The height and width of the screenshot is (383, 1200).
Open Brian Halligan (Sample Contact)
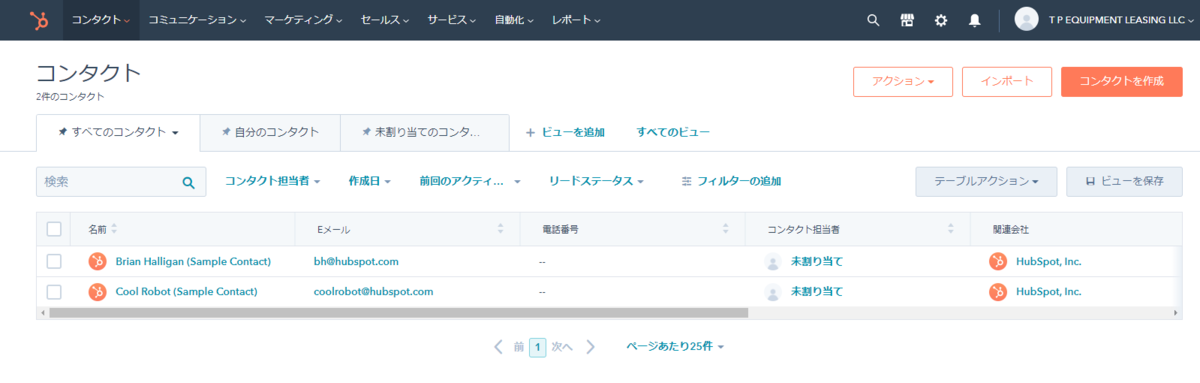tap(193, 261)
